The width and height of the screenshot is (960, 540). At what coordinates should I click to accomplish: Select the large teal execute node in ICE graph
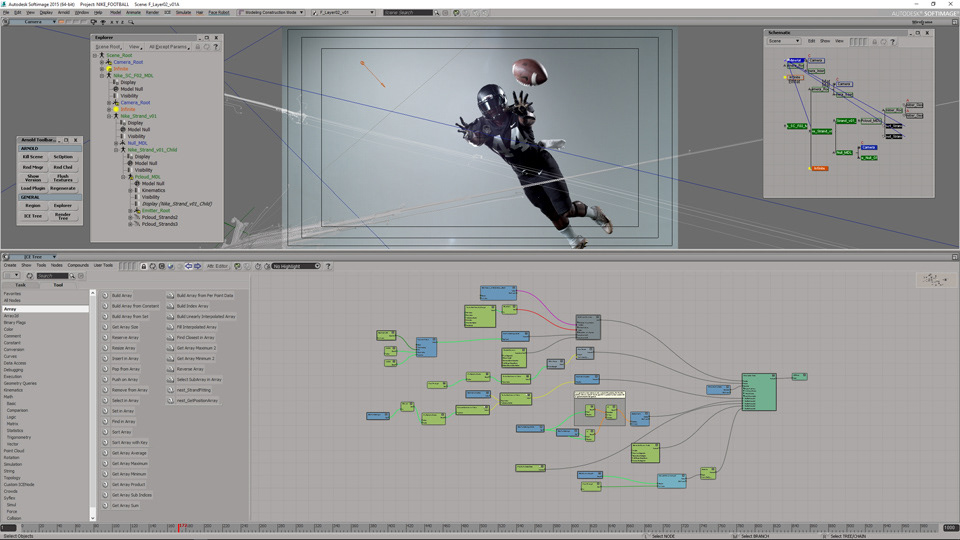pos(759,392)
